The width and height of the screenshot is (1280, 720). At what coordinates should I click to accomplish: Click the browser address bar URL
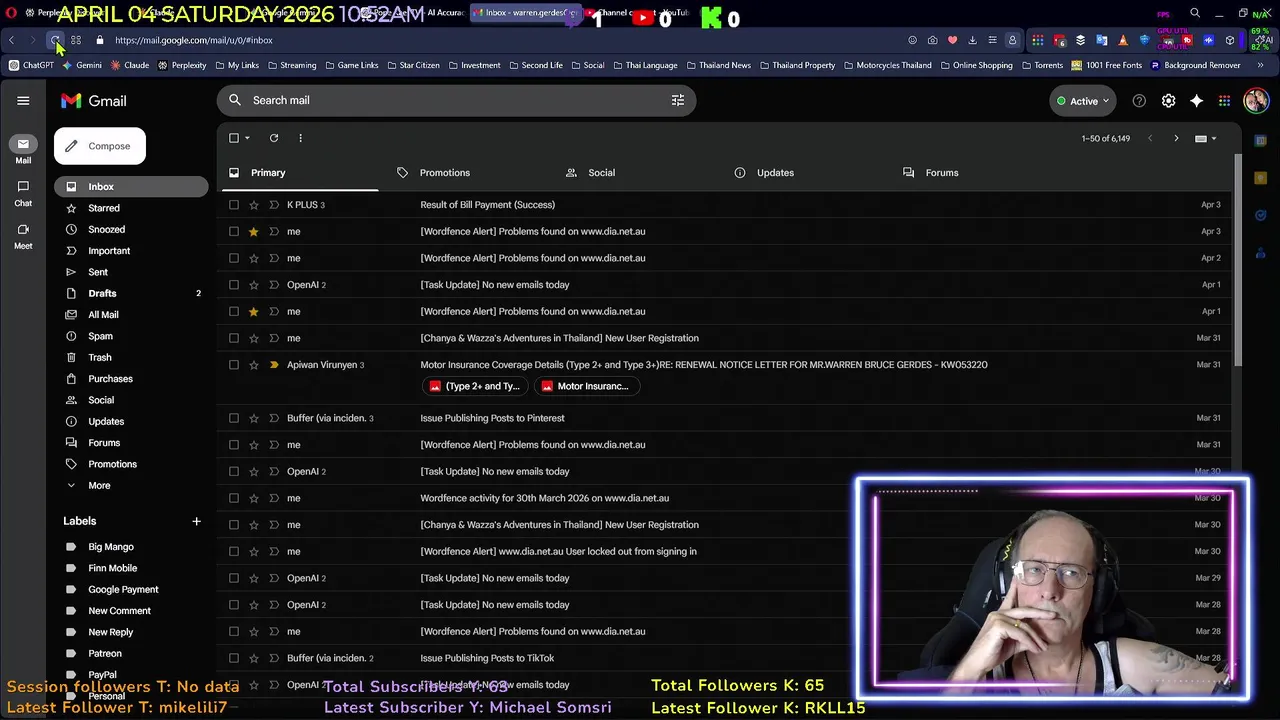tap(193, 40)
